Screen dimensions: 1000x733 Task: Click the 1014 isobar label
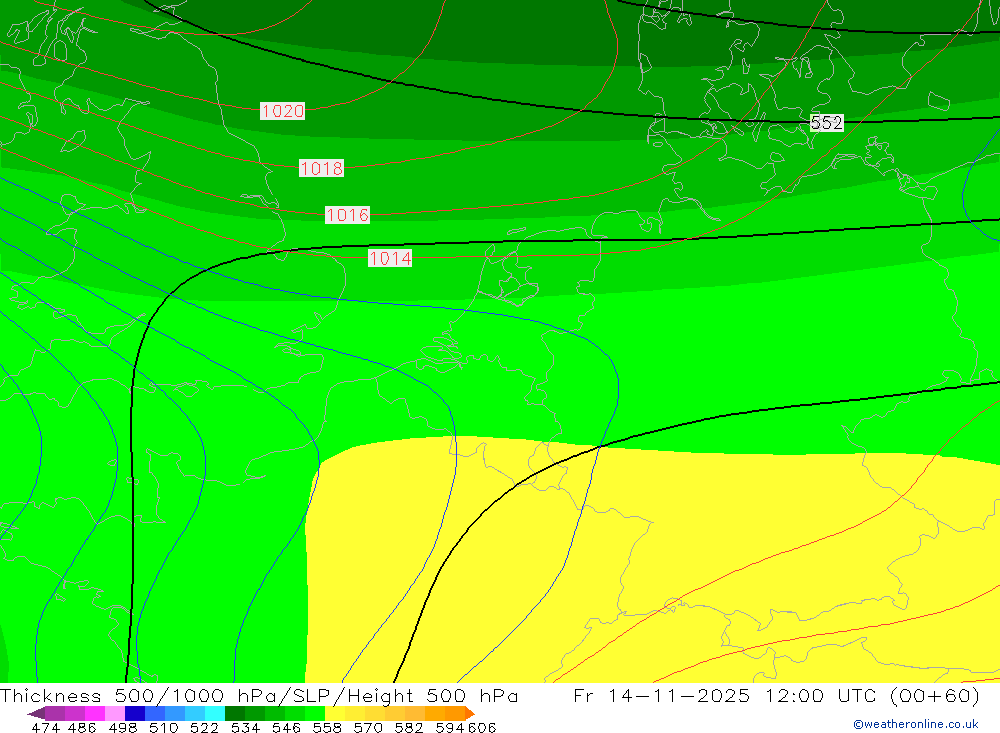[x=390, y=258]
